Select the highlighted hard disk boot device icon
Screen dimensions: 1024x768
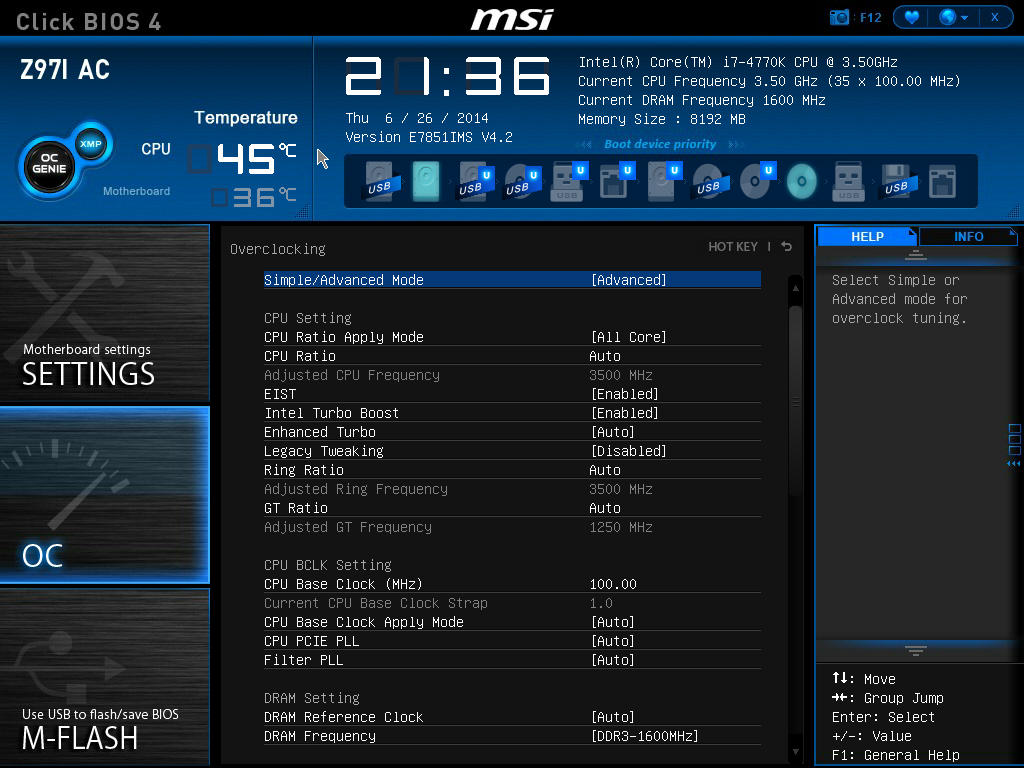pyautogui.click(x=426, y=181)
